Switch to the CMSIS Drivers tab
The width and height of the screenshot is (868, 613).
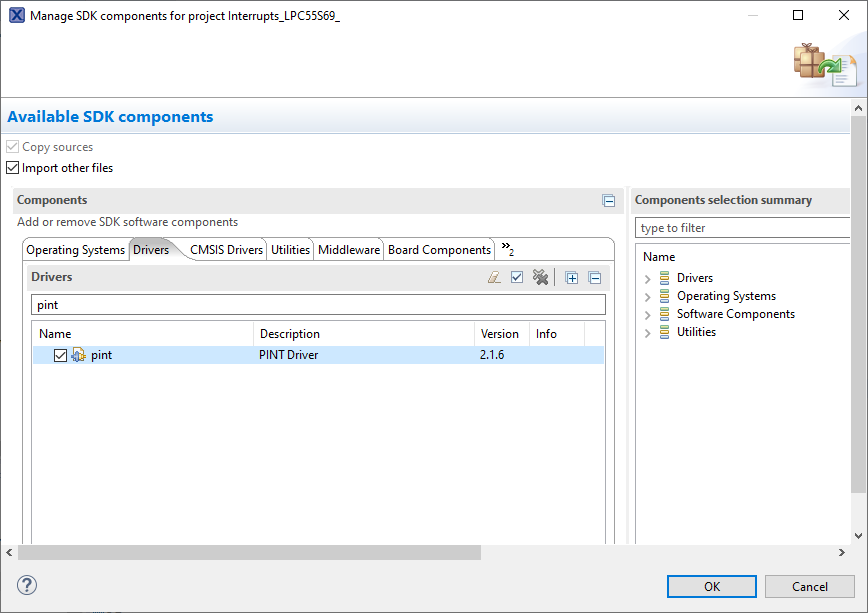226,250
